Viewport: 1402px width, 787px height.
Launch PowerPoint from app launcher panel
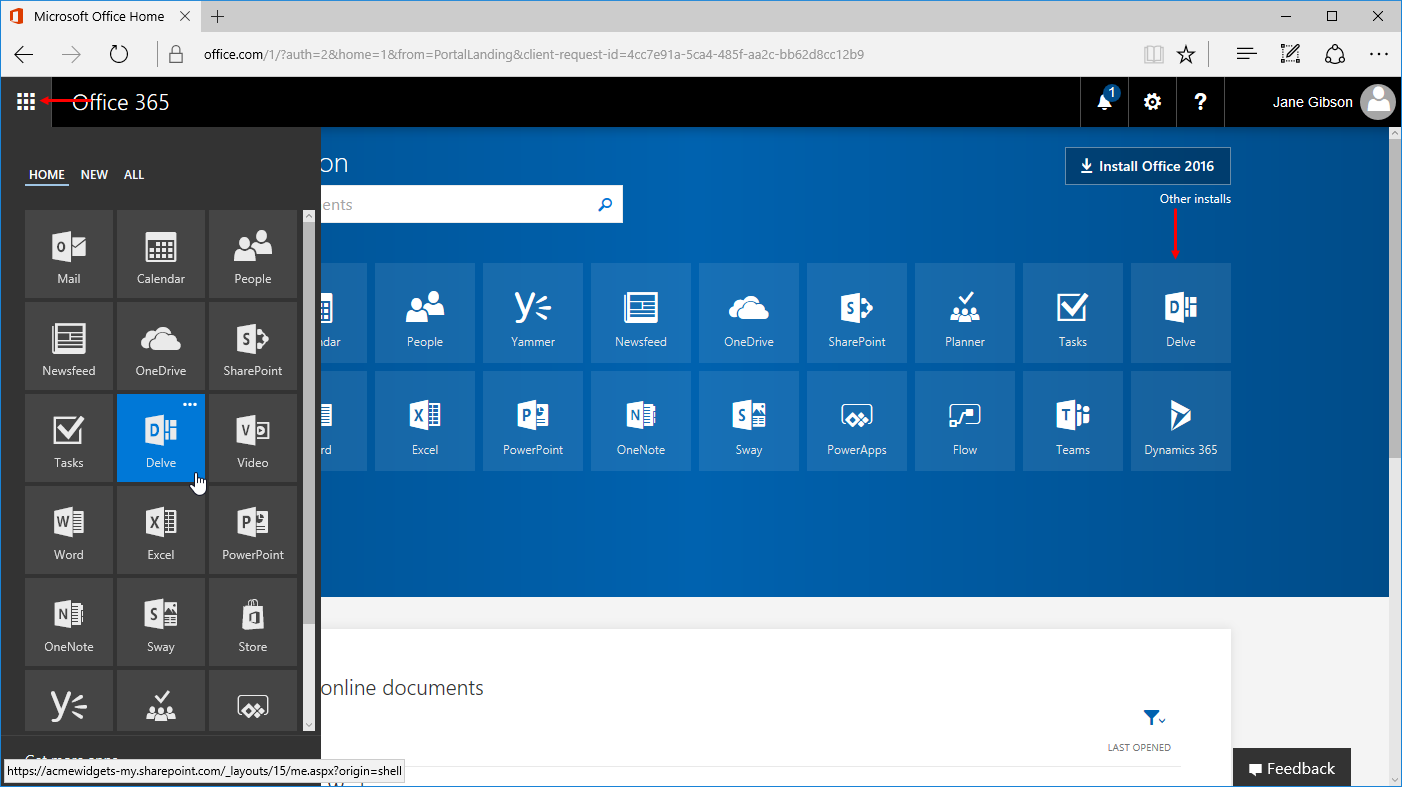pos(253,530)
